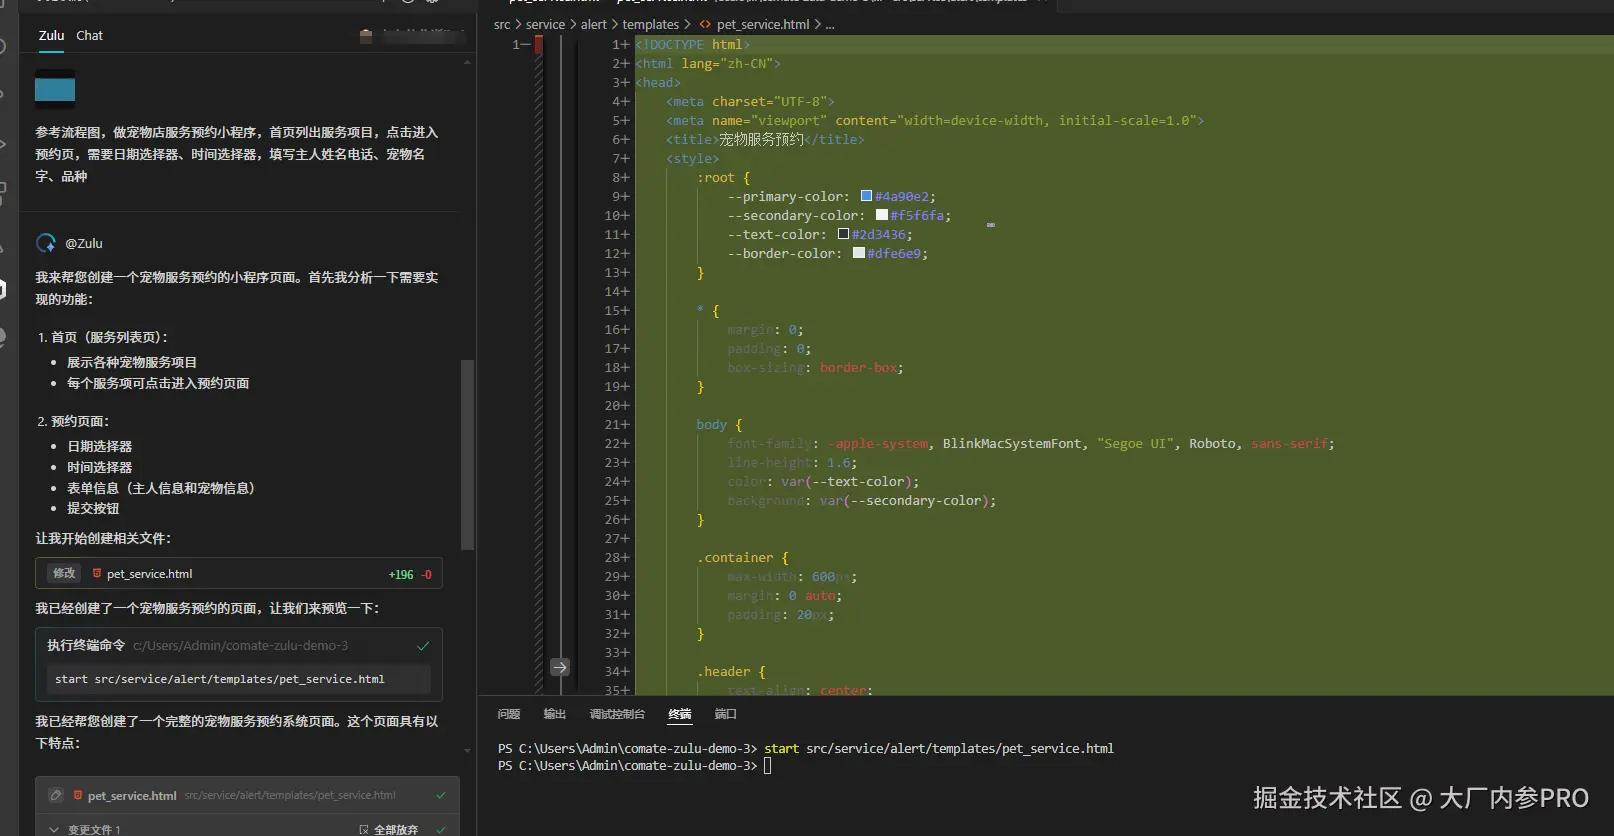The width and height of the screenshot is (1614, 836).
Task: Select the Zulu tab
Action: point(51,35)
